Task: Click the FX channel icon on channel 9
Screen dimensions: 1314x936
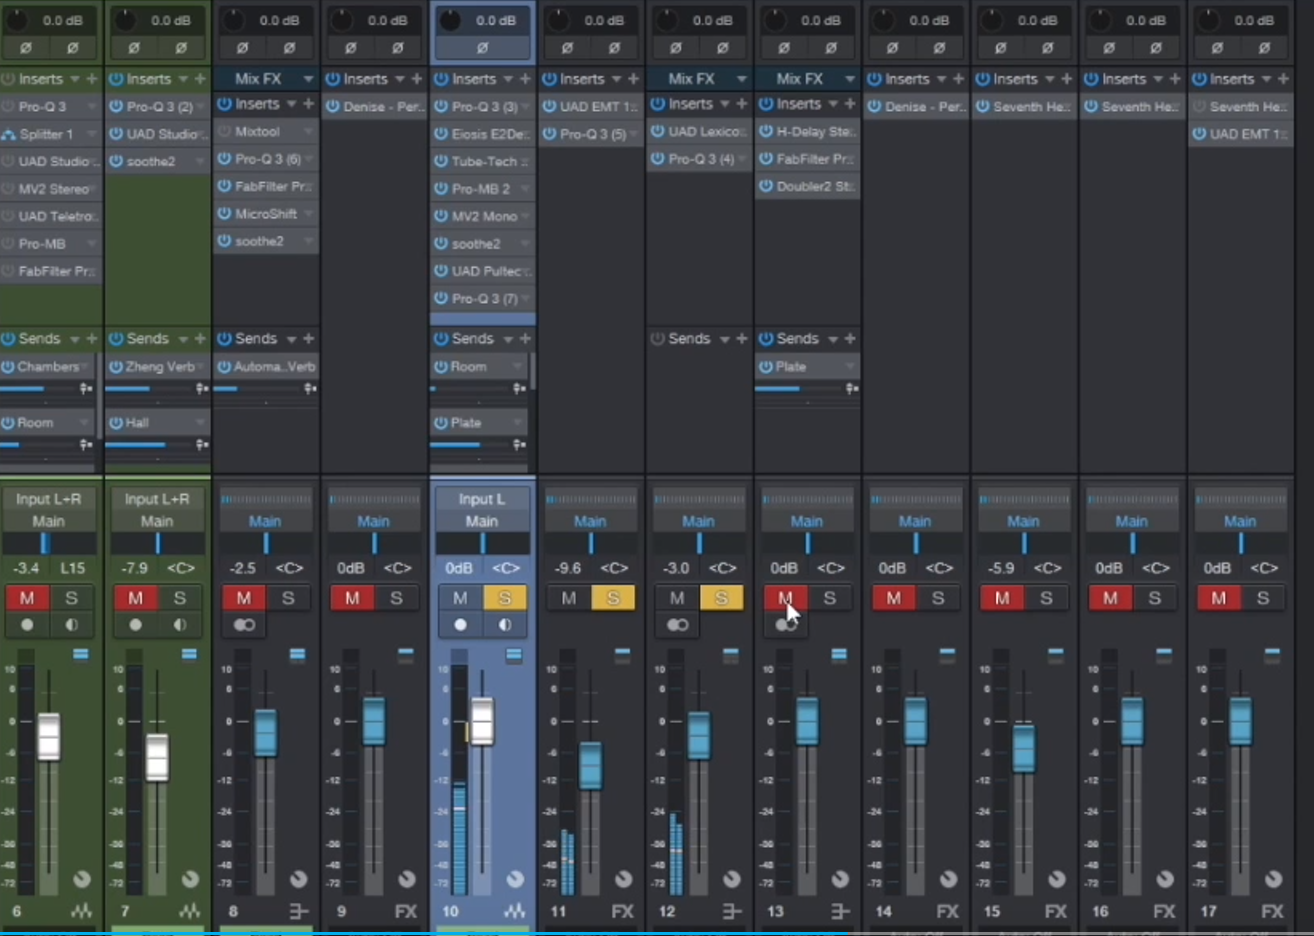Action: click(405, 911)
